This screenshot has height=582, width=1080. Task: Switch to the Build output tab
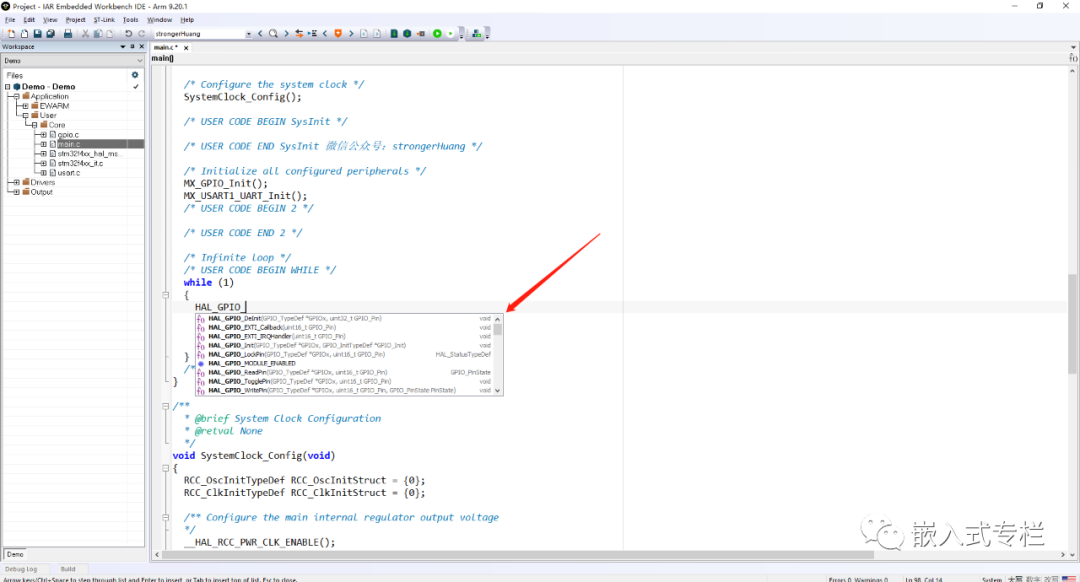point(68,568)
